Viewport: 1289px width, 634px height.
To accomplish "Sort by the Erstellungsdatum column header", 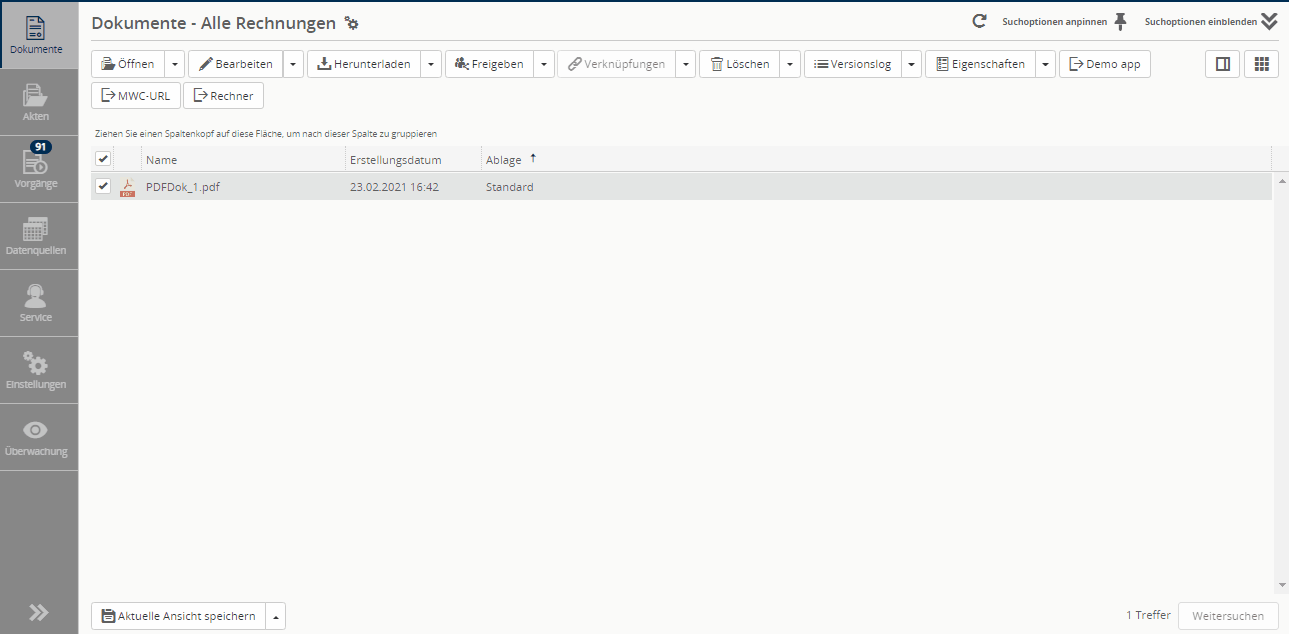I will [395, 160].
